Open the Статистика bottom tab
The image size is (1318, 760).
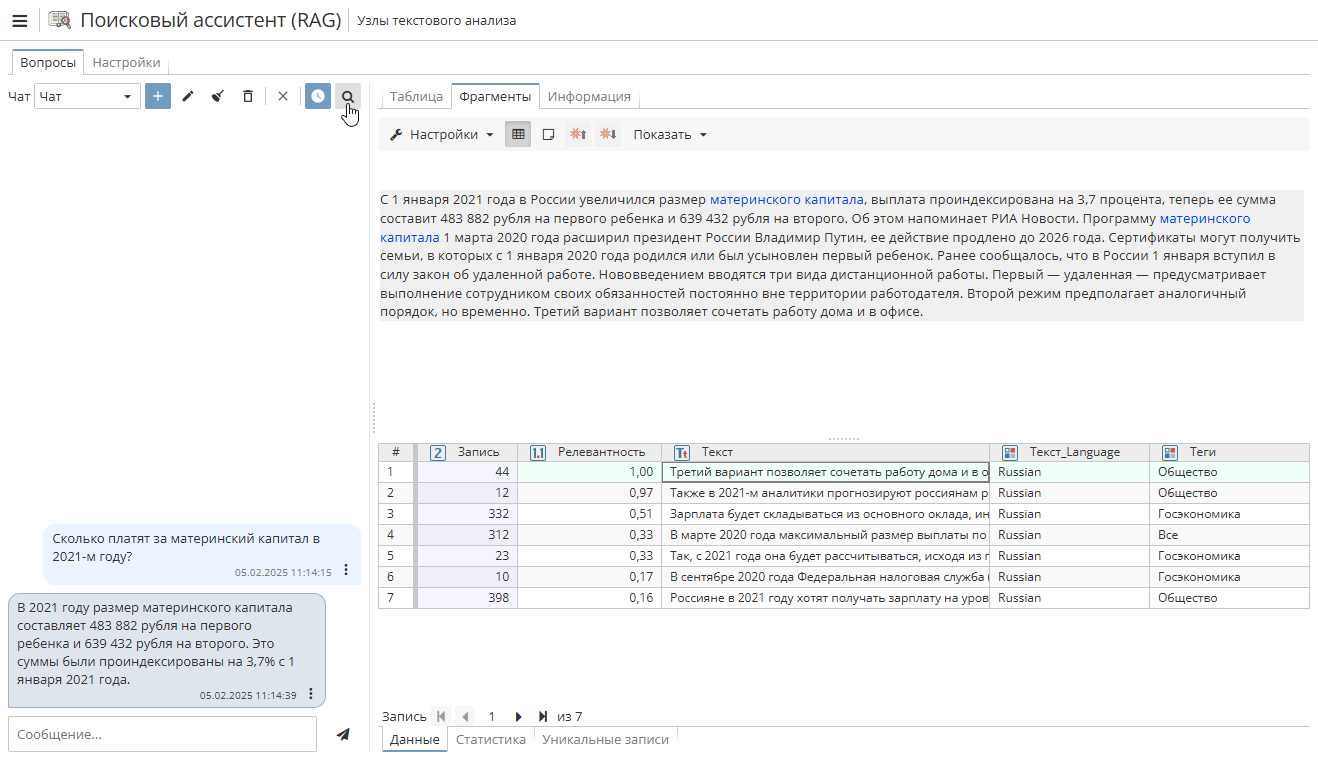(491, 740)
